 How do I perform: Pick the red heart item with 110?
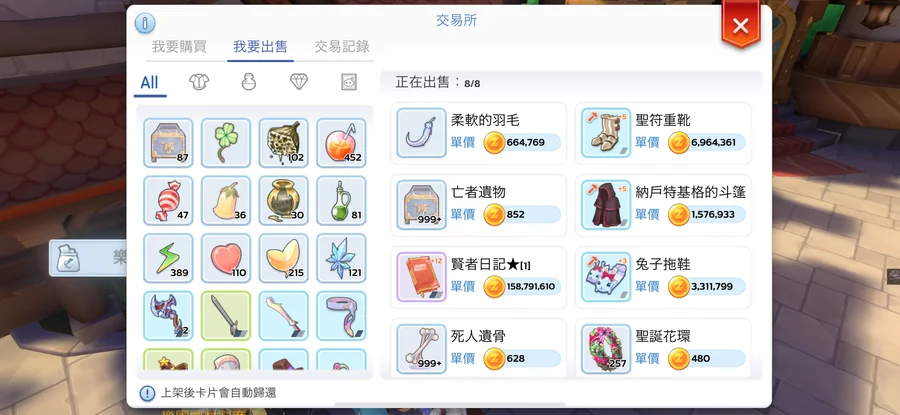(x=226, y=258)
